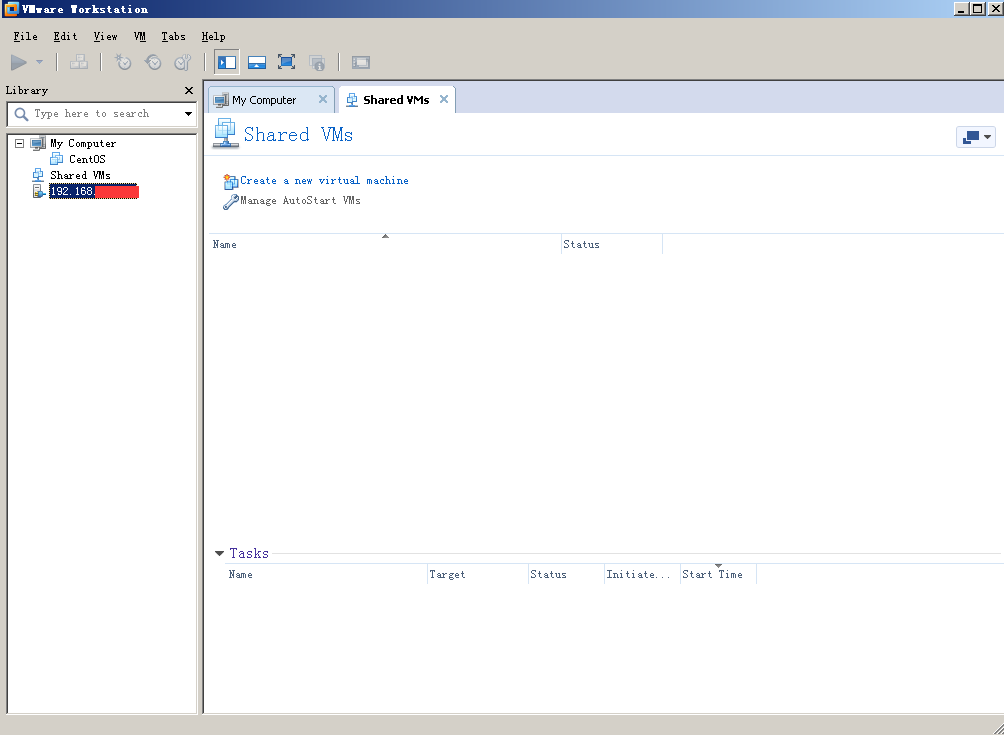Open the File menu
Viewport: 1004px width, 735px height.
[x=26, y=36]
